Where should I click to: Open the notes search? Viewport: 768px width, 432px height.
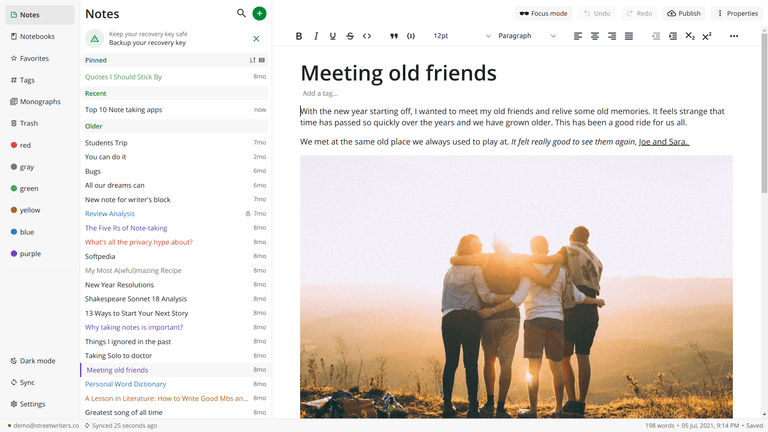[241, 13]
